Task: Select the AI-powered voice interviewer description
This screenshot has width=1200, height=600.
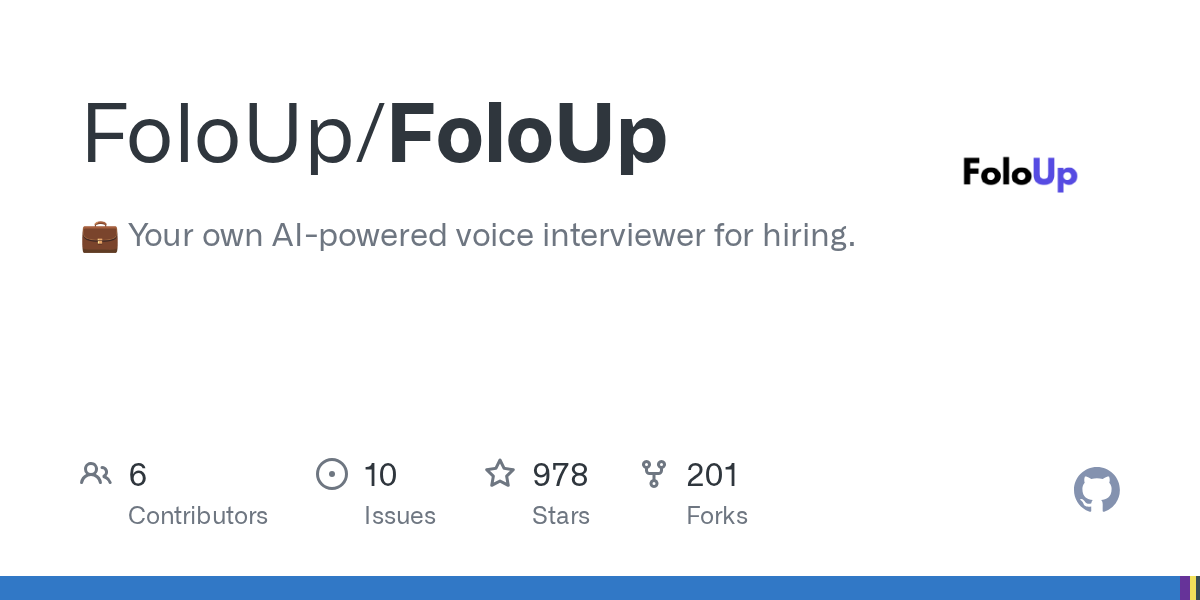Action: pos(491,236)
